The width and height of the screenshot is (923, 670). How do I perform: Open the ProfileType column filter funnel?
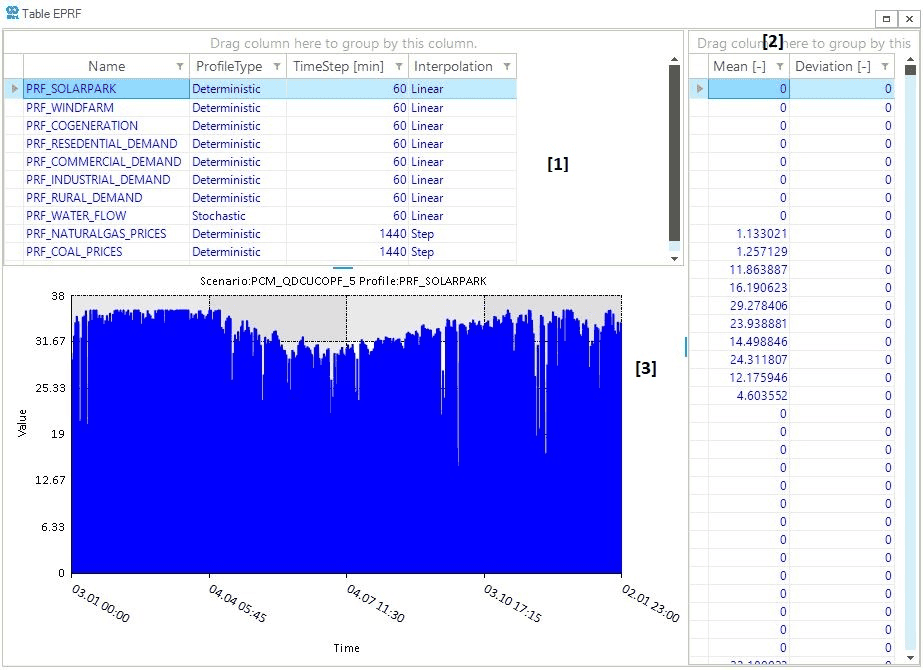[x=277, y=65]
